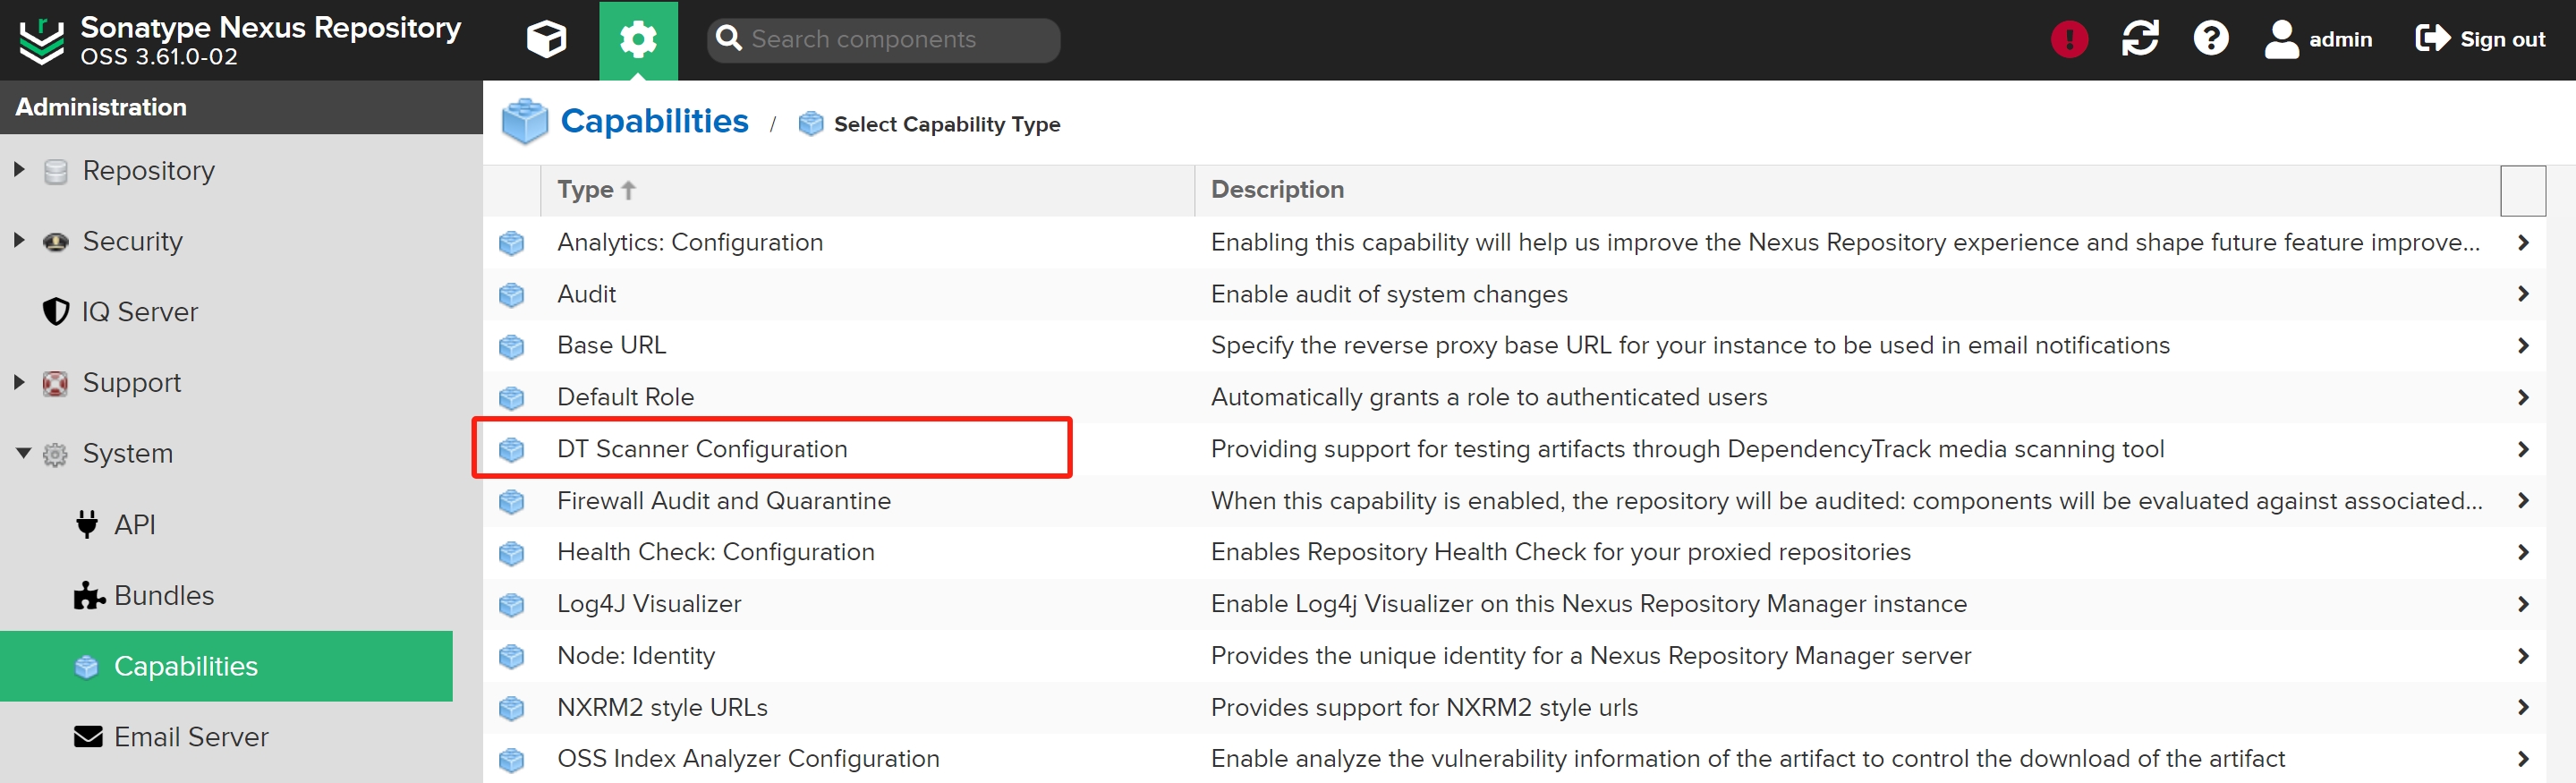This screenshot has height=783, width=2576.
Task: Expand the Repository tree node
Action: click(19, 170)
